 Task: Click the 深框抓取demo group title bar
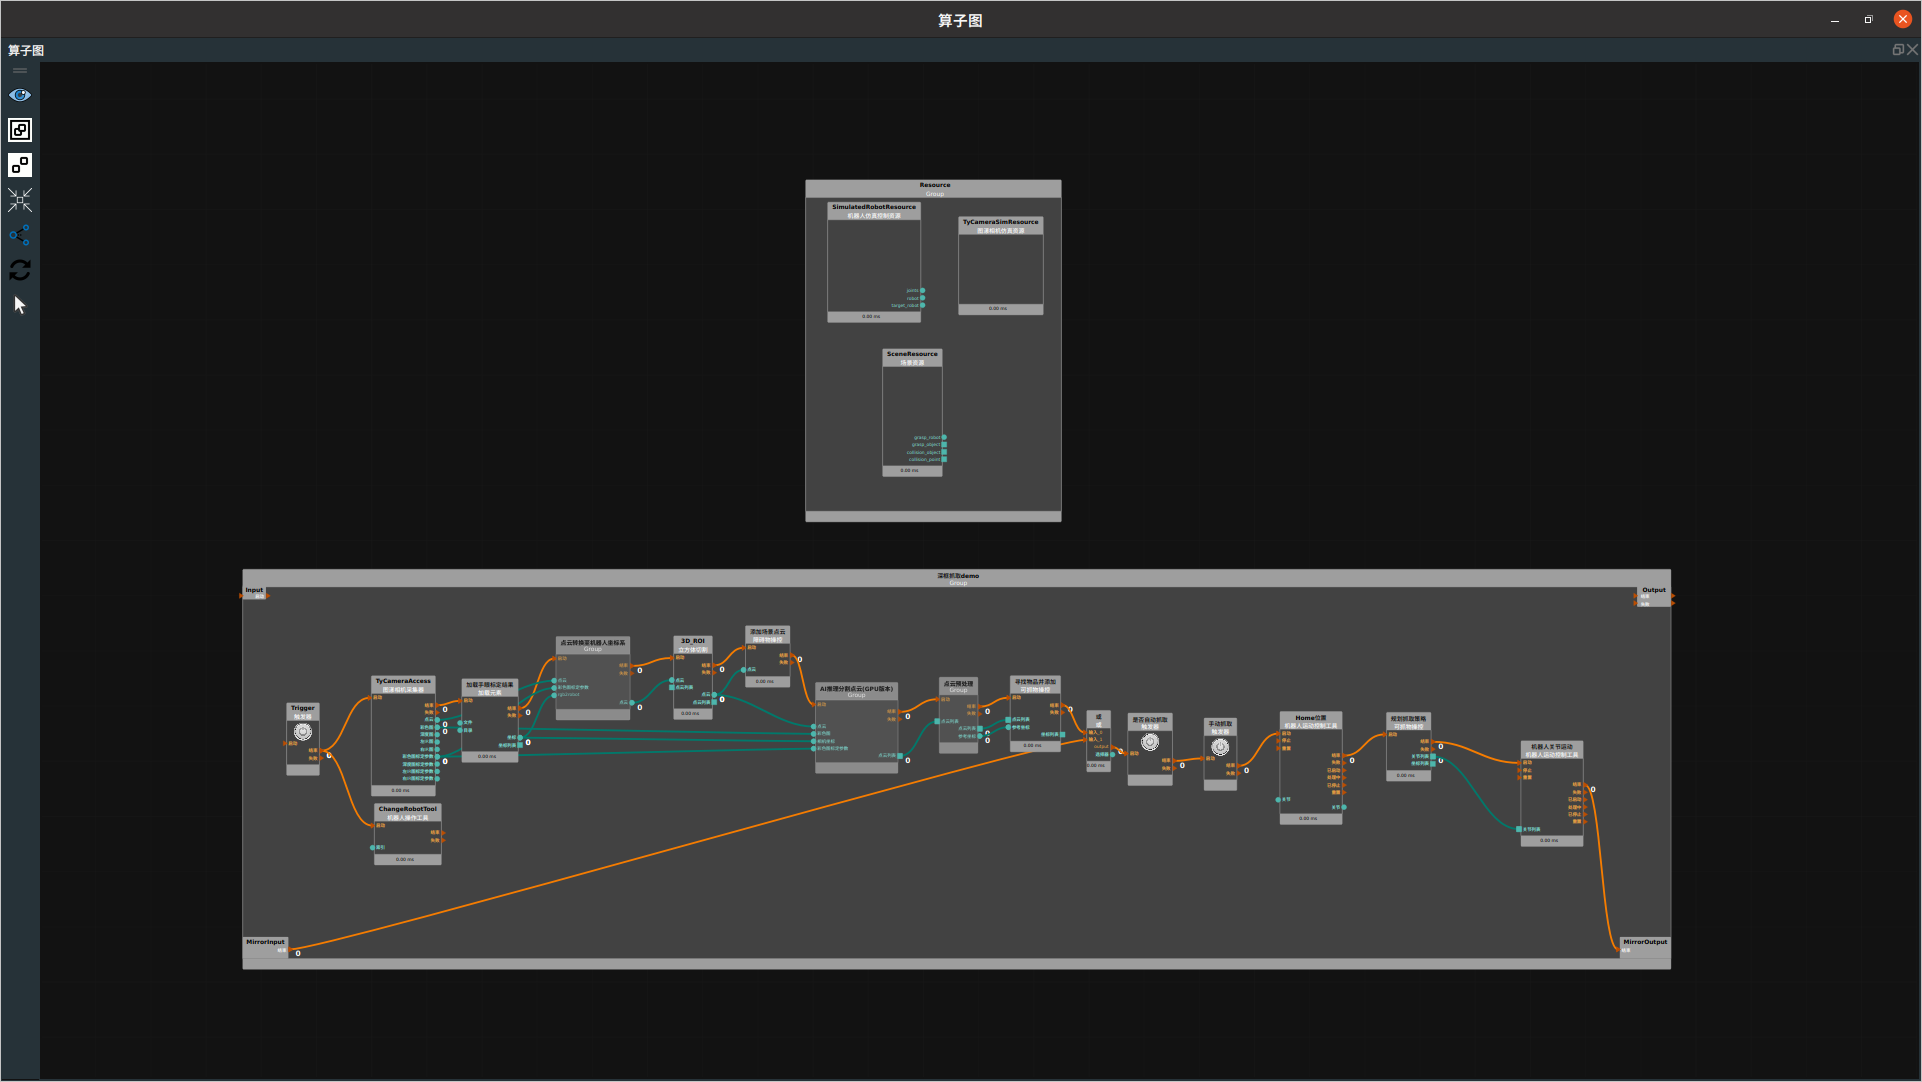957,578
